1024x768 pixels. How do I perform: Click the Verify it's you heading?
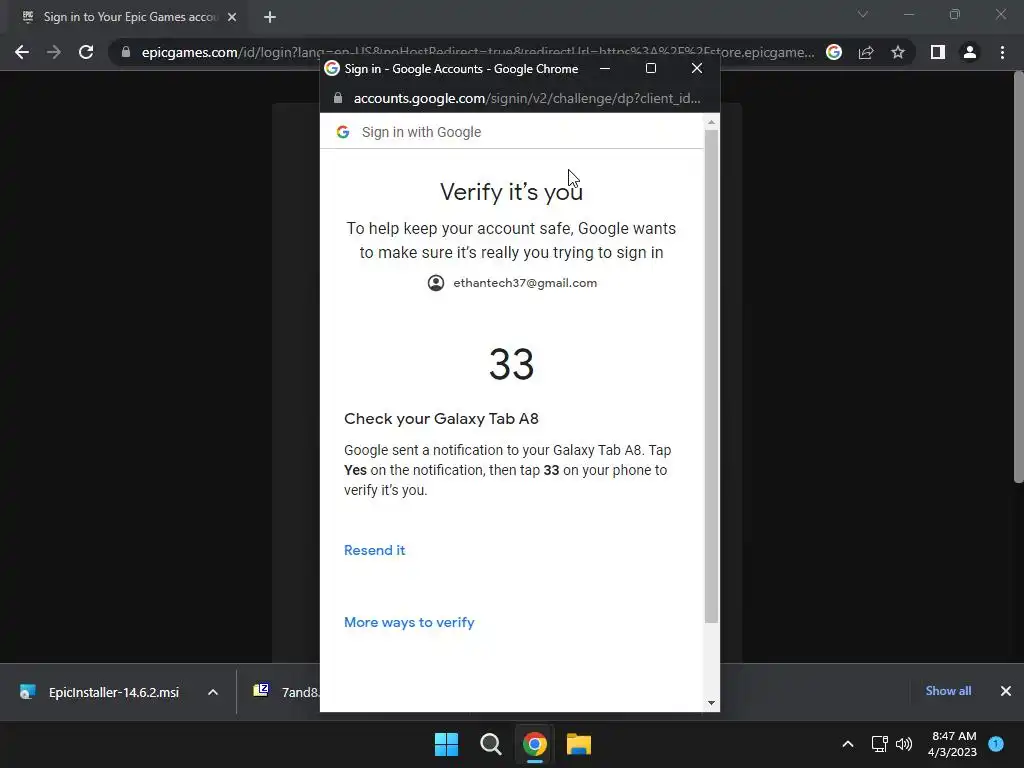[511, 191]
